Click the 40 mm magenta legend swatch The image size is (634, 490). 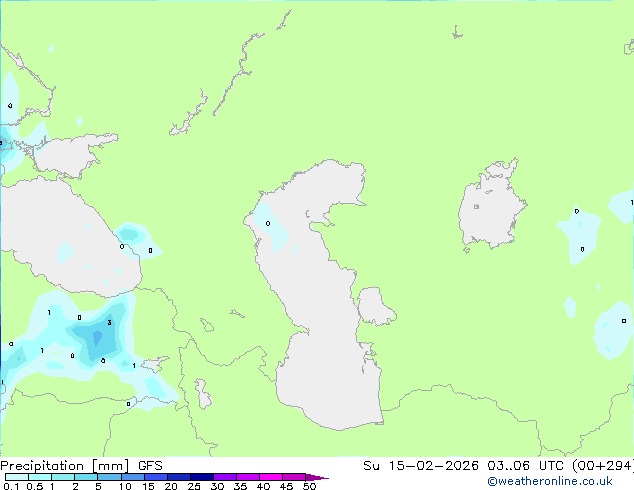point(271,477)
